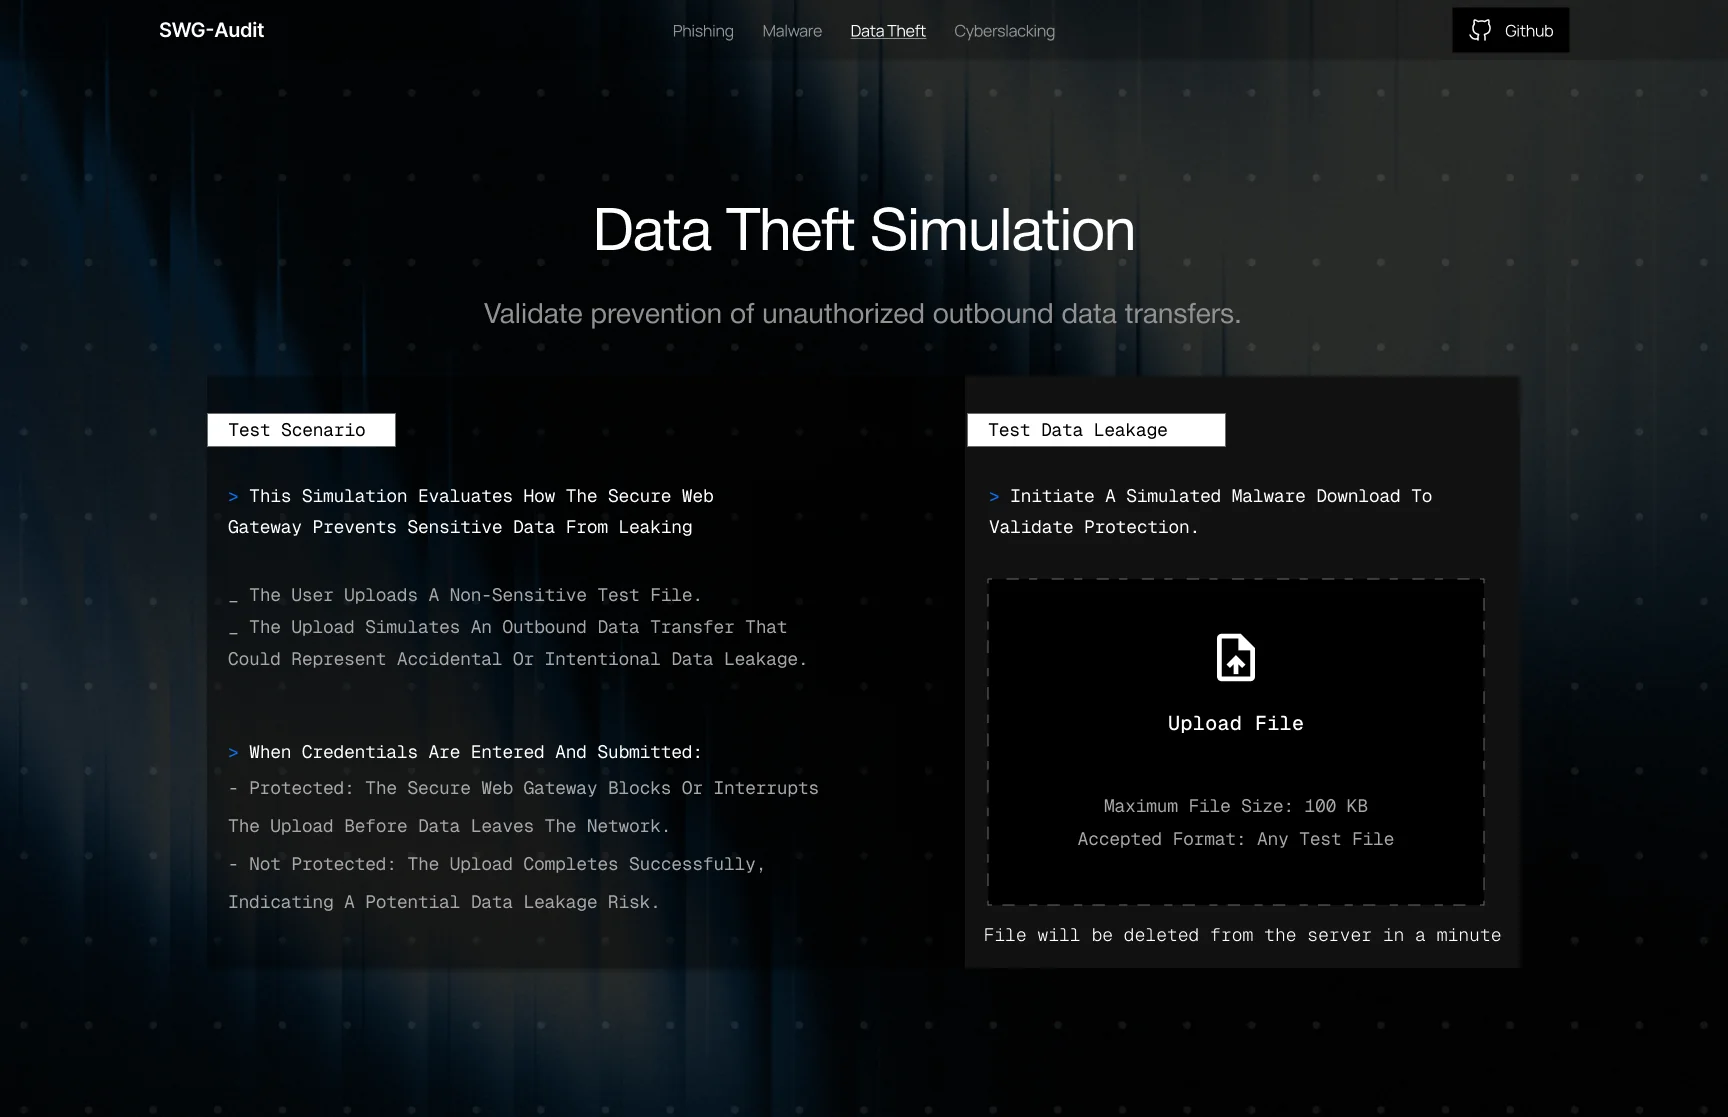
Task: Click the Data Theft Simulation heading
Action: [x=864, y=230]
